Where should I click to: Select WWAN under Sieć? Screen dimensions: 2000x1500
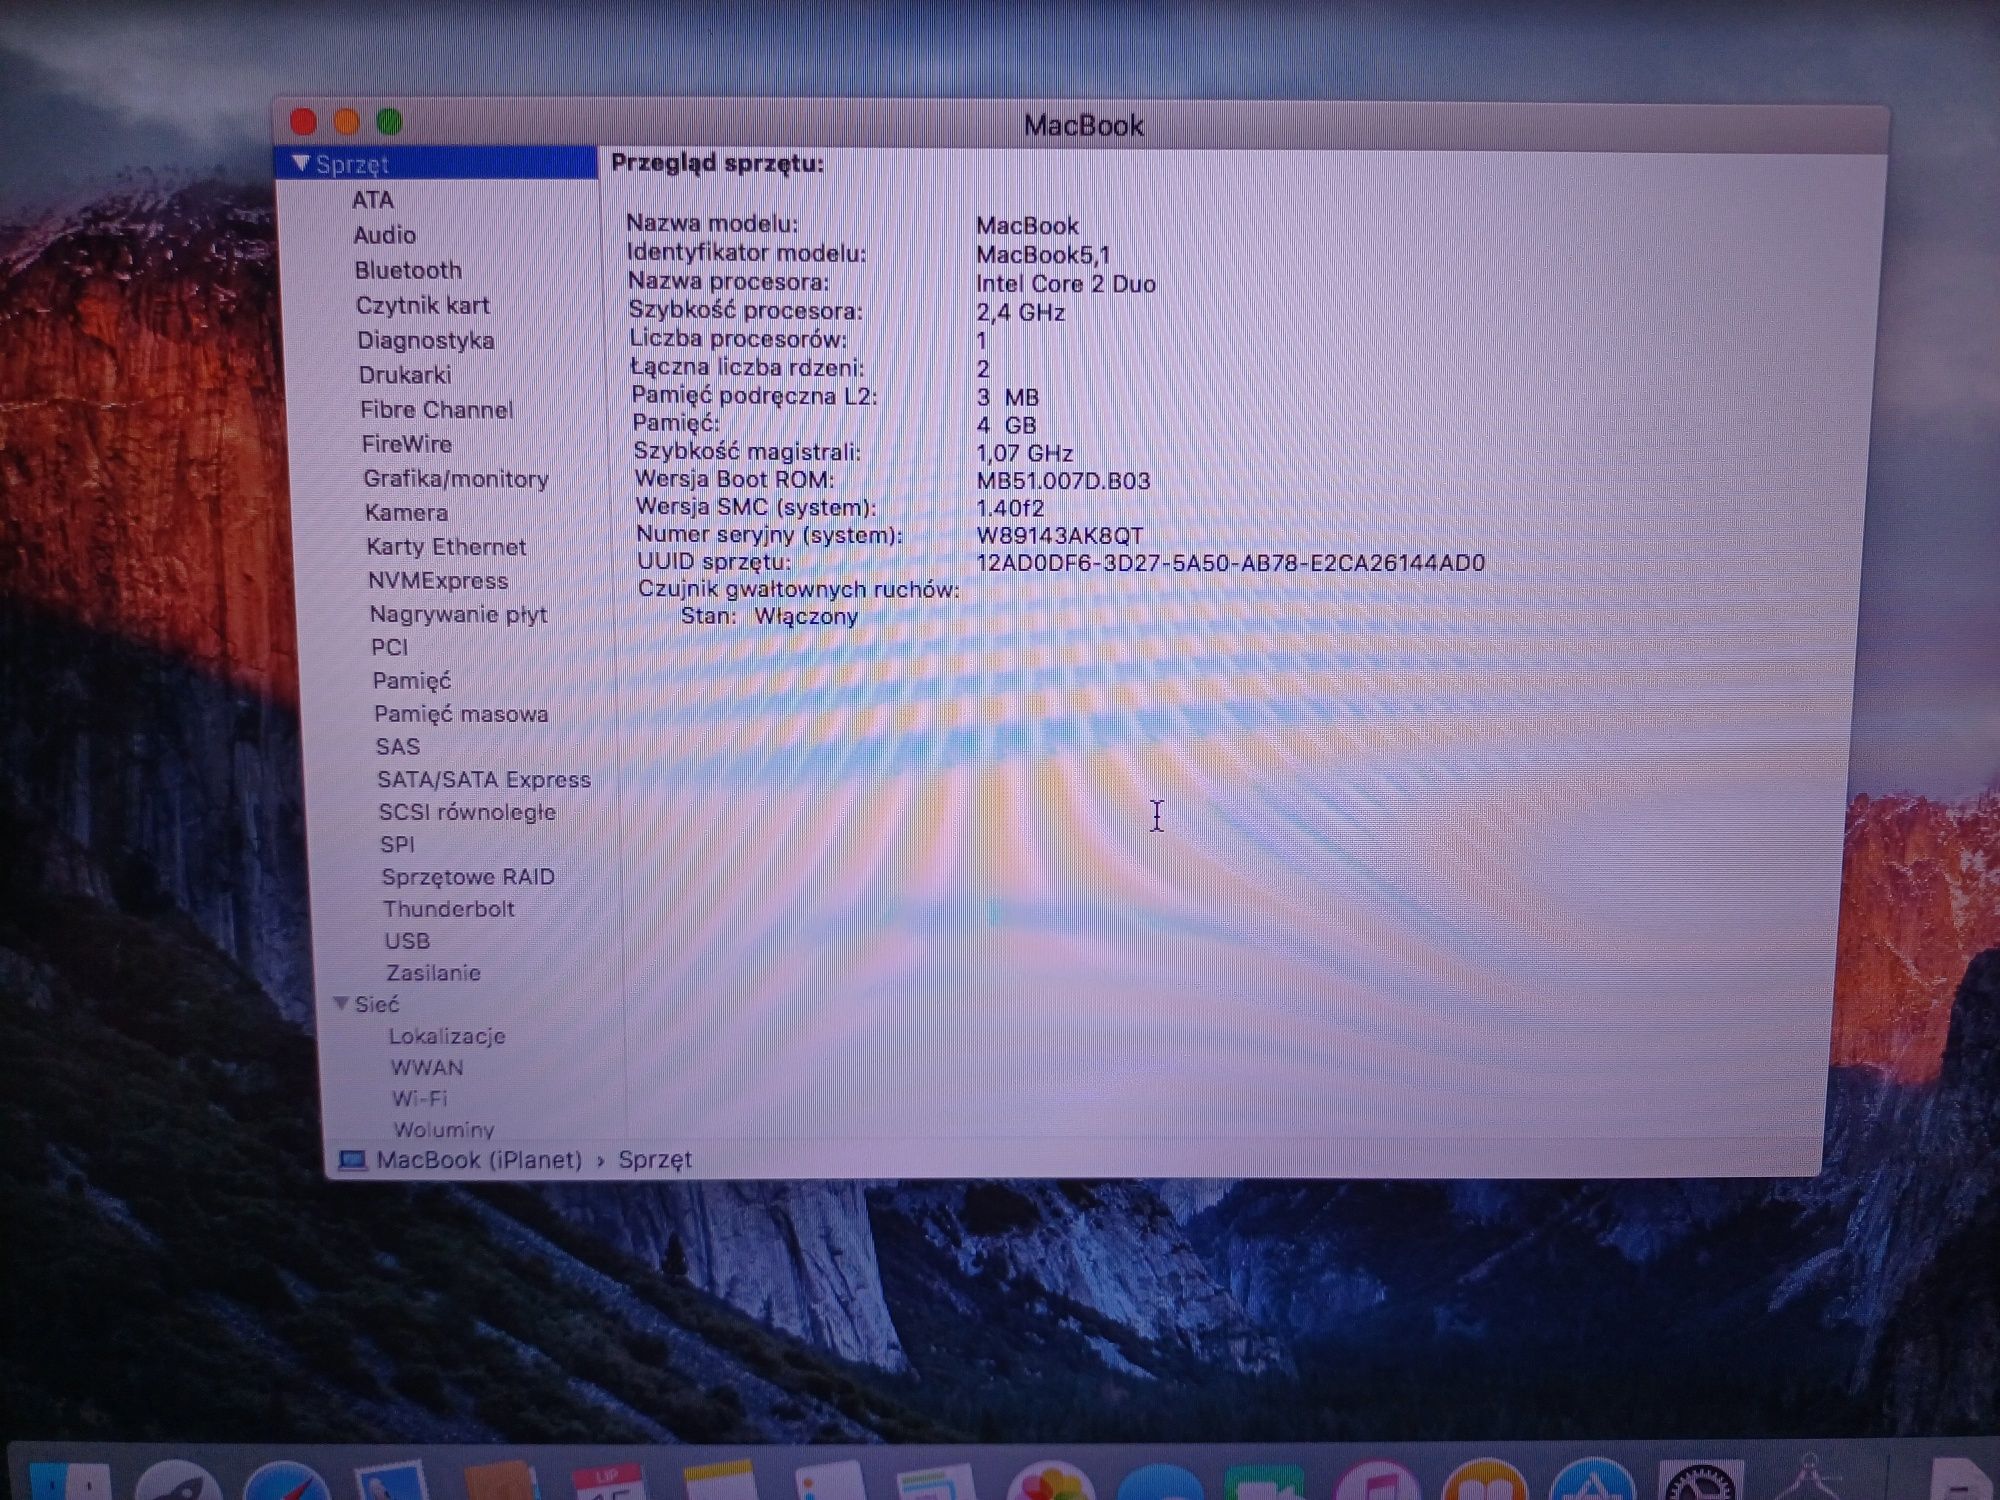coord(427,1067)
